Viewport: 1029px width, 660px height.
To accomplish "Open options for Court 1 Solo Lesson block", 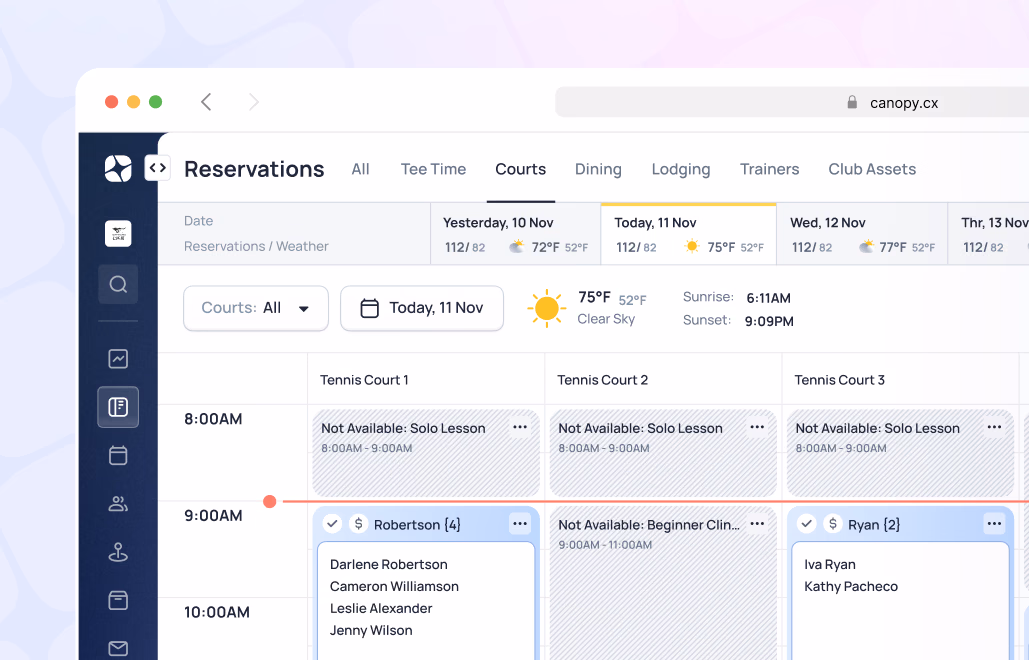I will click(x=520, y=427).
